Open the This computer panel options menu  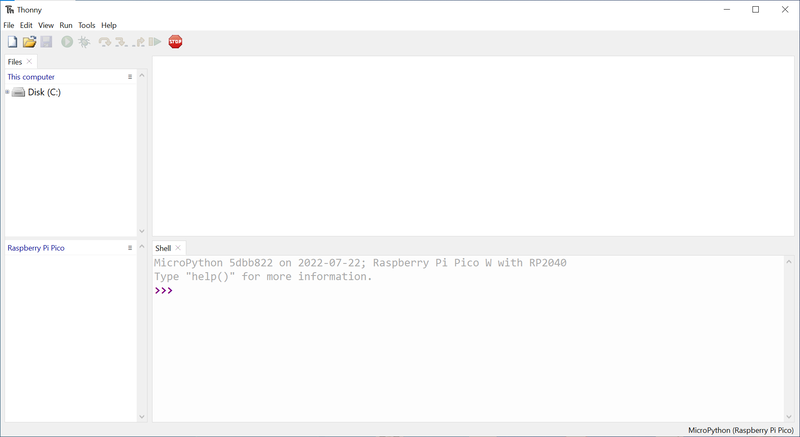[130, 77]
